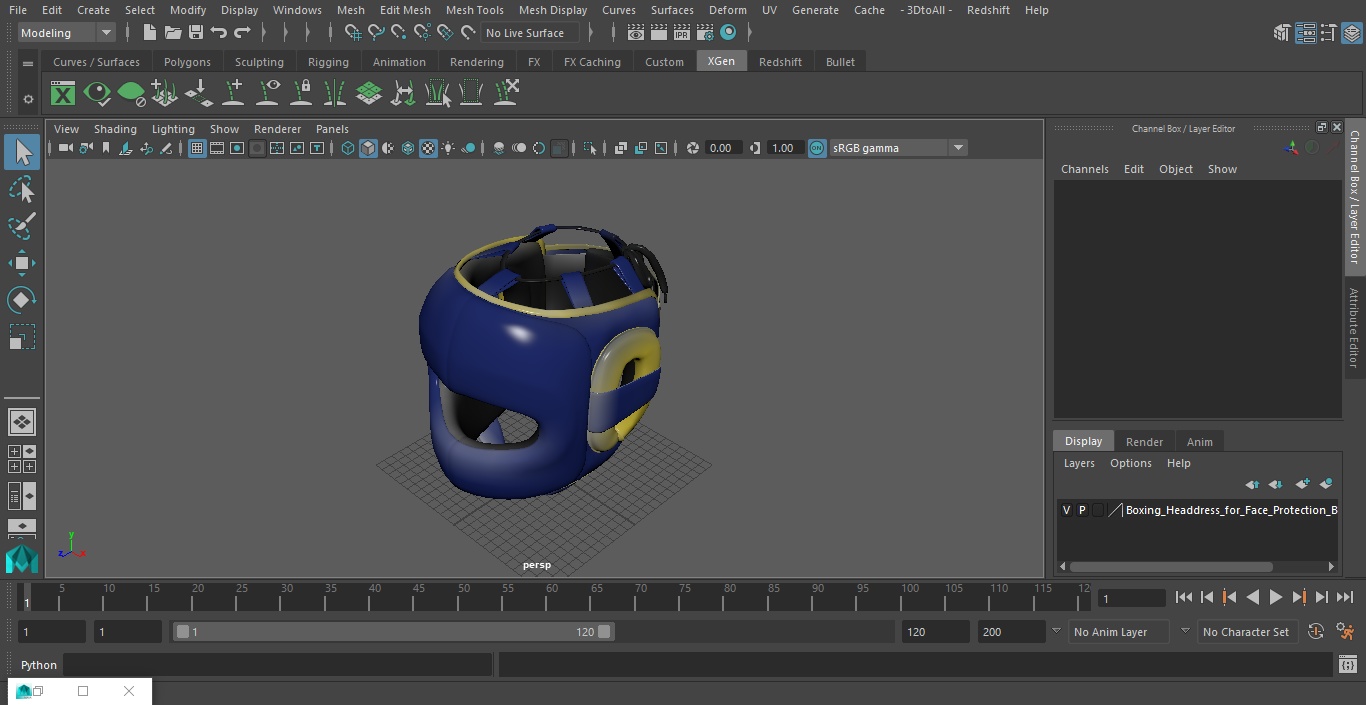1366x705 pixels.
Task: Open the shelf options gear menu
Action: 28,99
